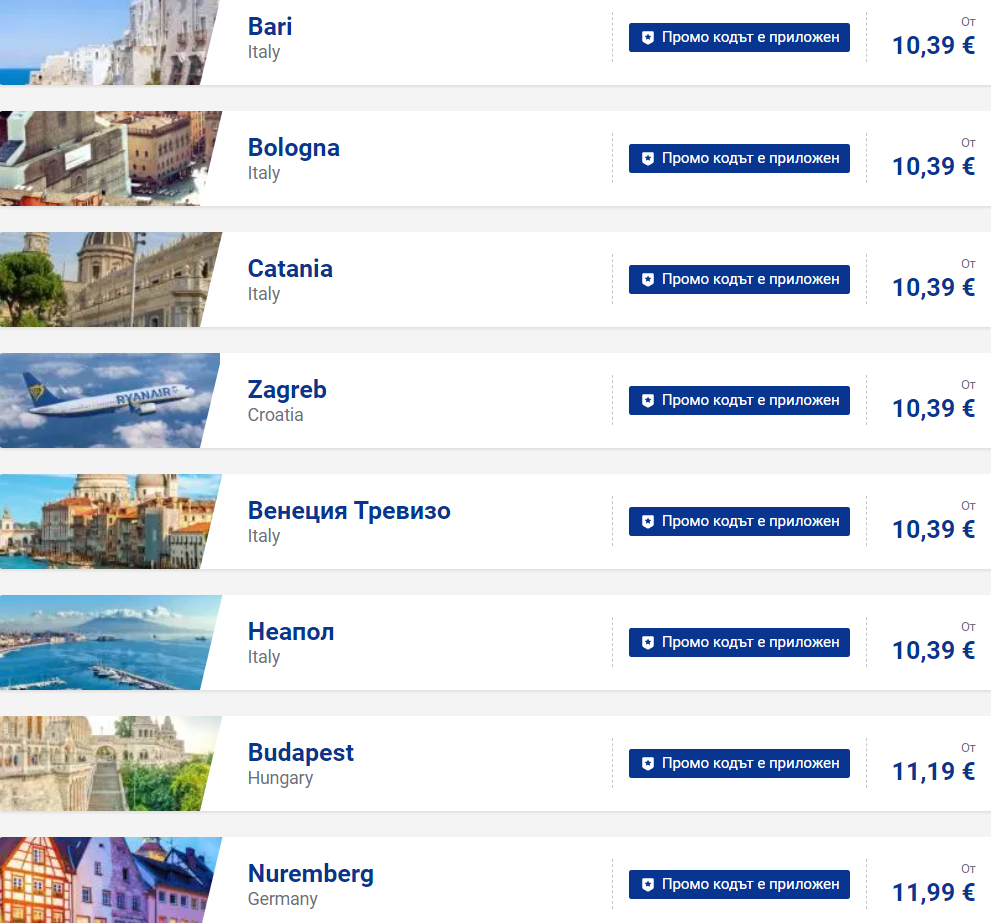
Task: Click the Неапол promo code applied badge
Action: (739, 643)
